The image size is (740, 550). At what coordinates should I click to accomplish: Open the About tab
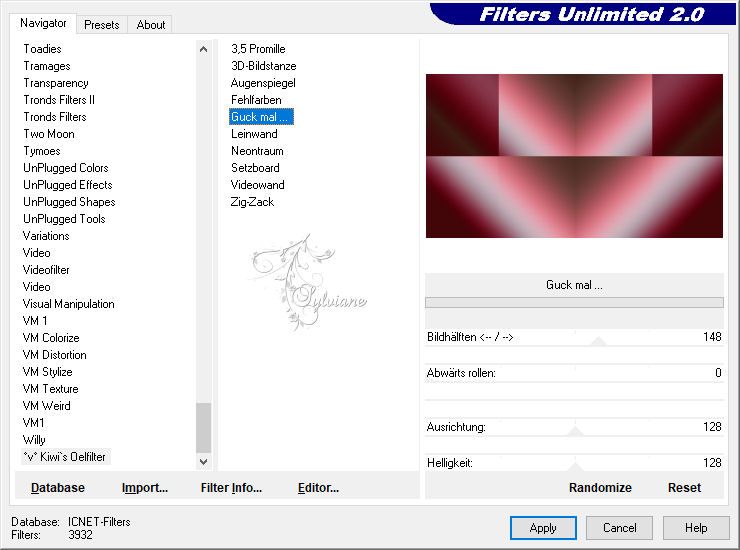[151, 25]
